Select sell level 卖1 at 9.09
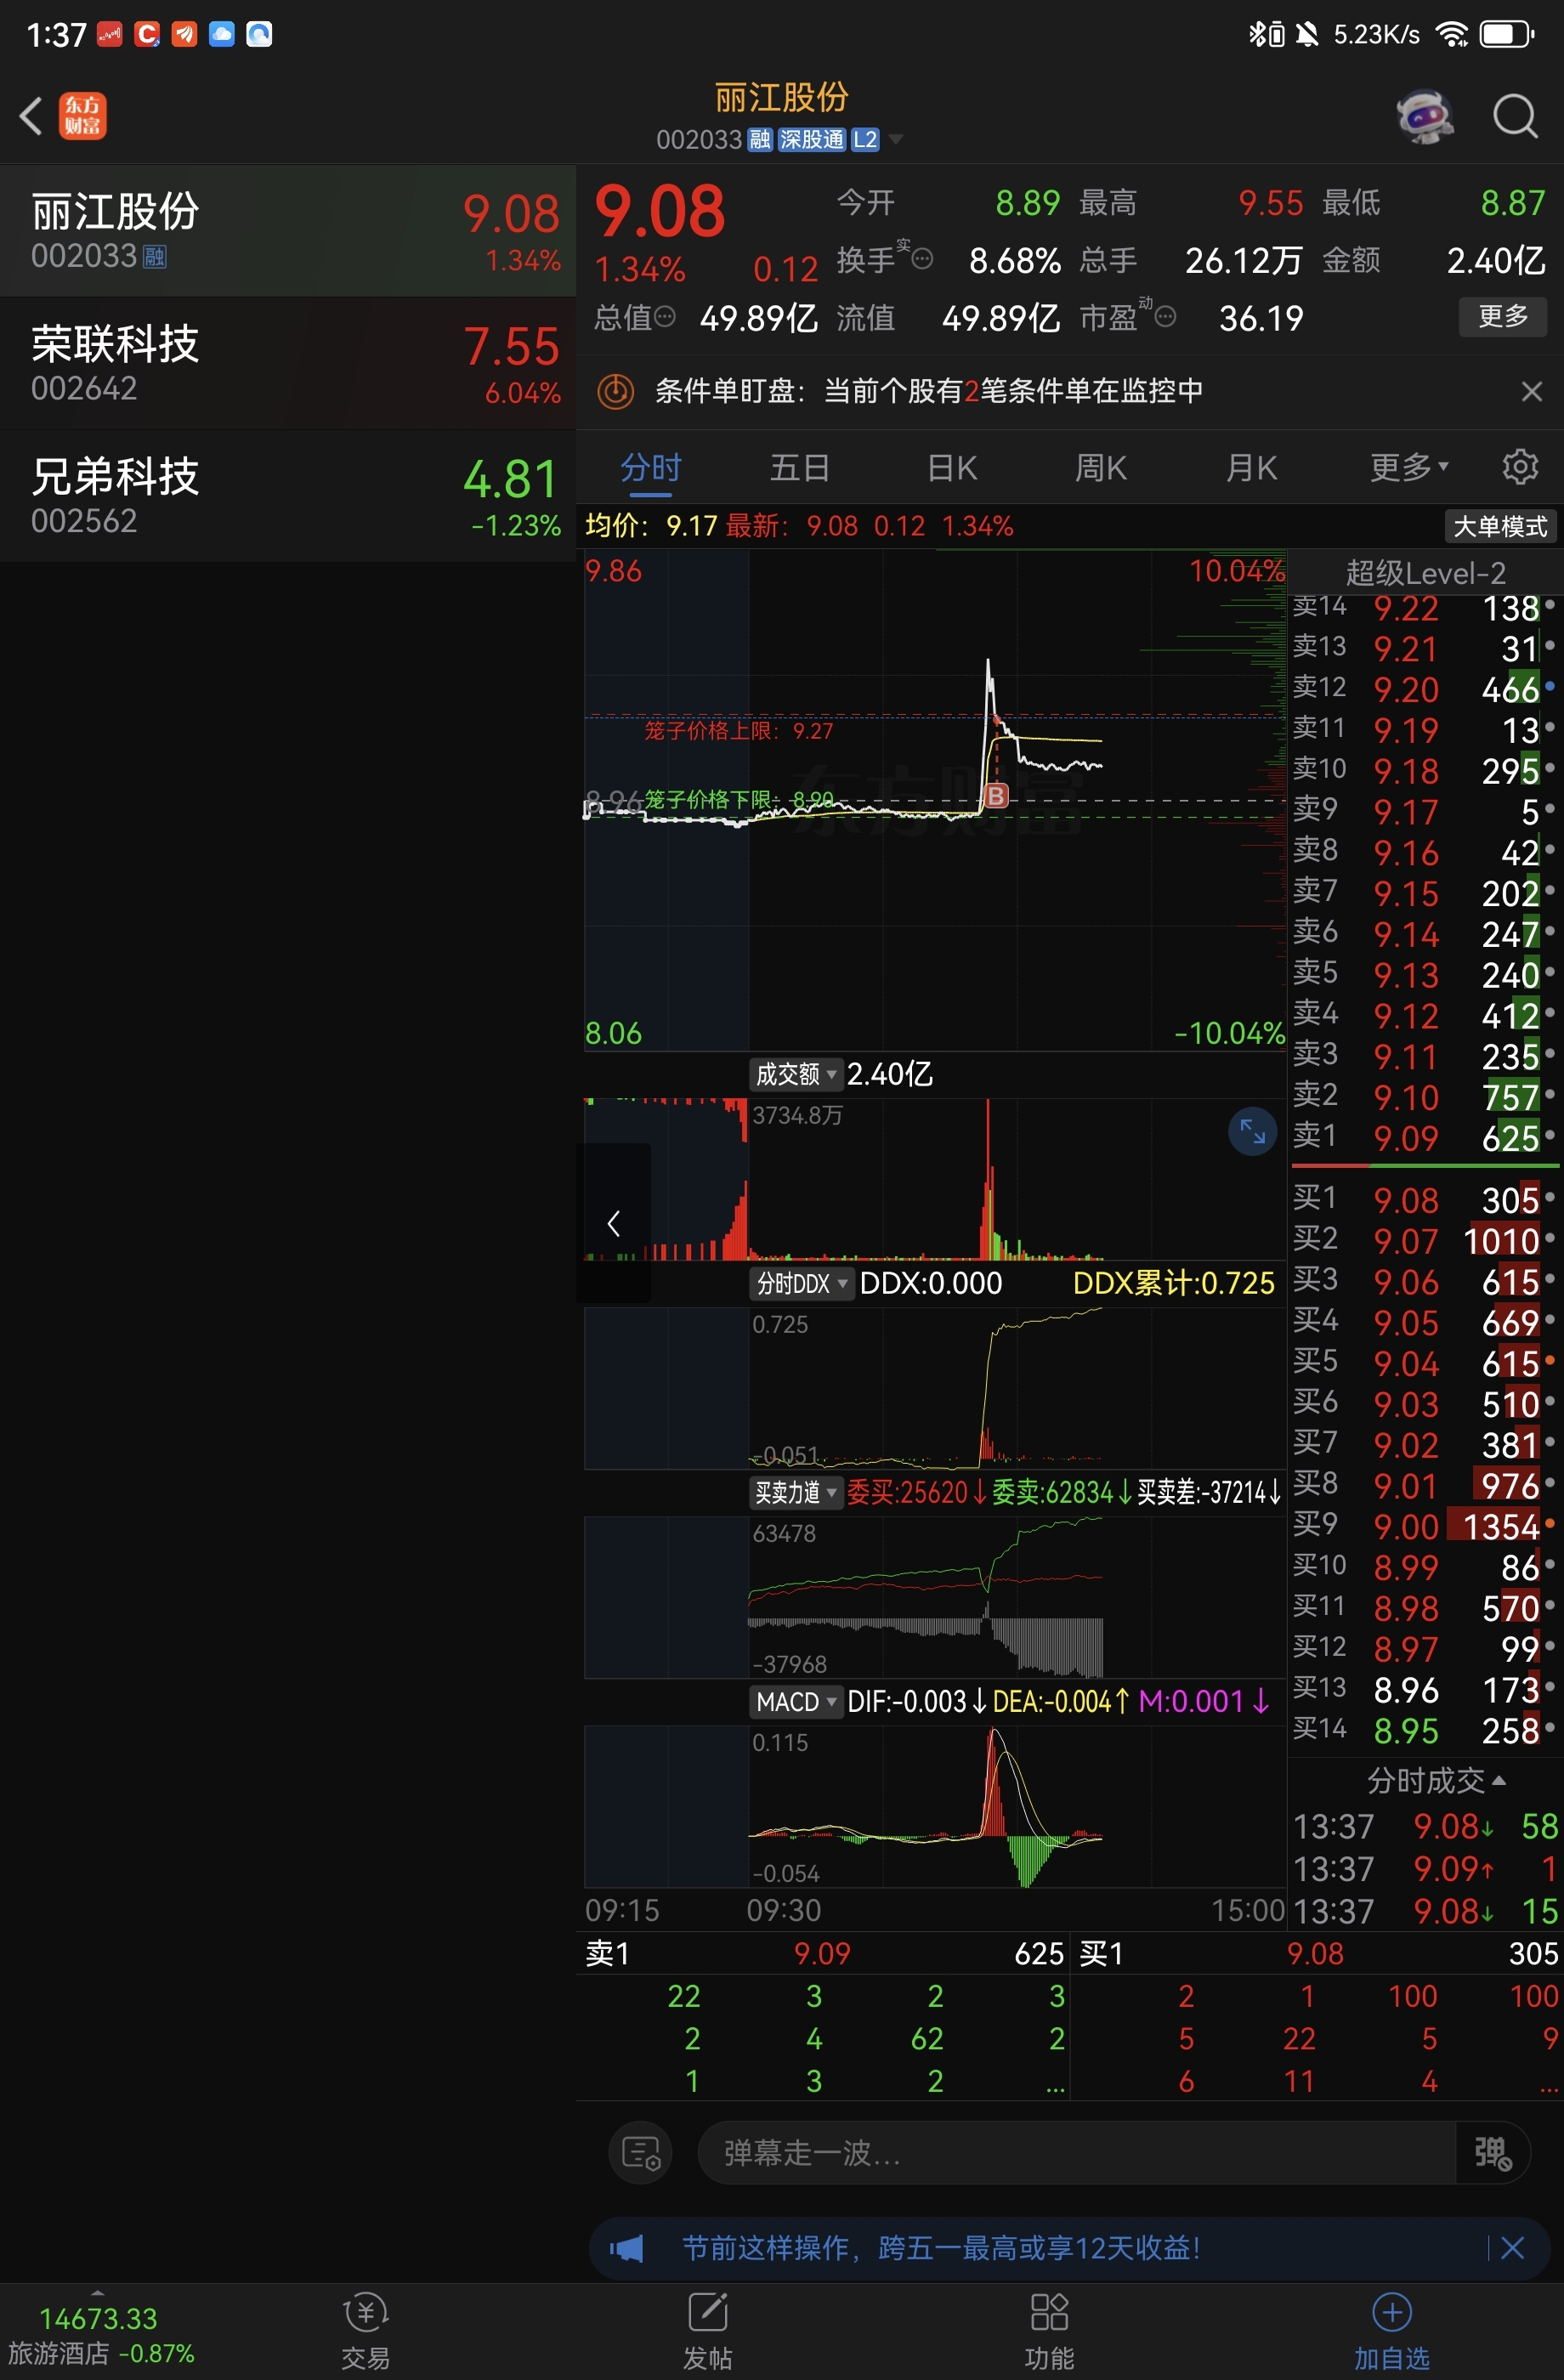 coord(1425,1138)
